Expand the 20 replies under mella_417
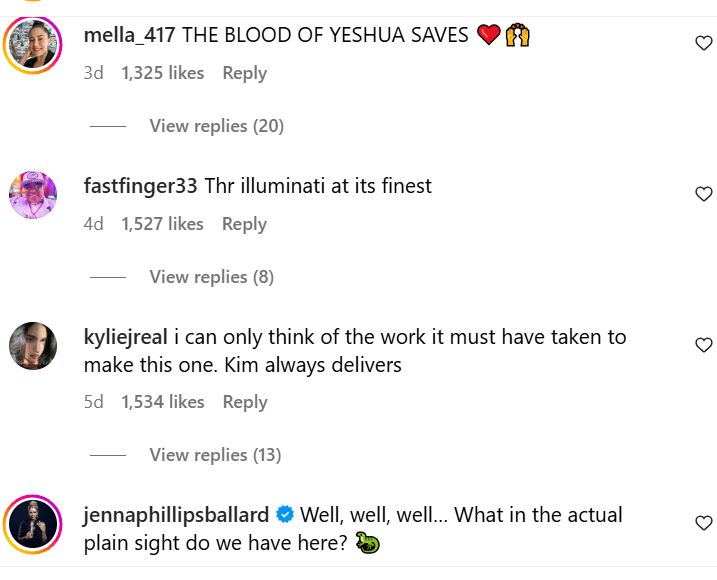The height and width of the screenshot is (580, 717). click(x=216, y=126)
